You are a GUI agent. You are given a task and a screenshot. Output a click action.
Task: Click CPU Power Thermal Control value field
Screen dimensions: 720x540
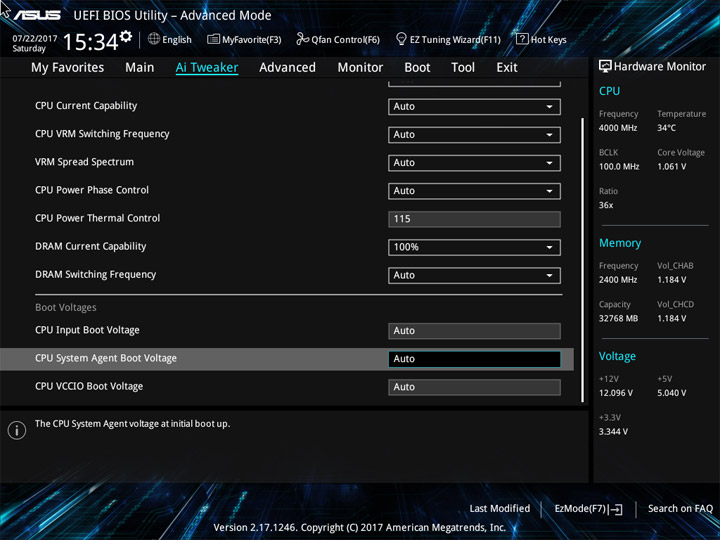pos(474,219)
